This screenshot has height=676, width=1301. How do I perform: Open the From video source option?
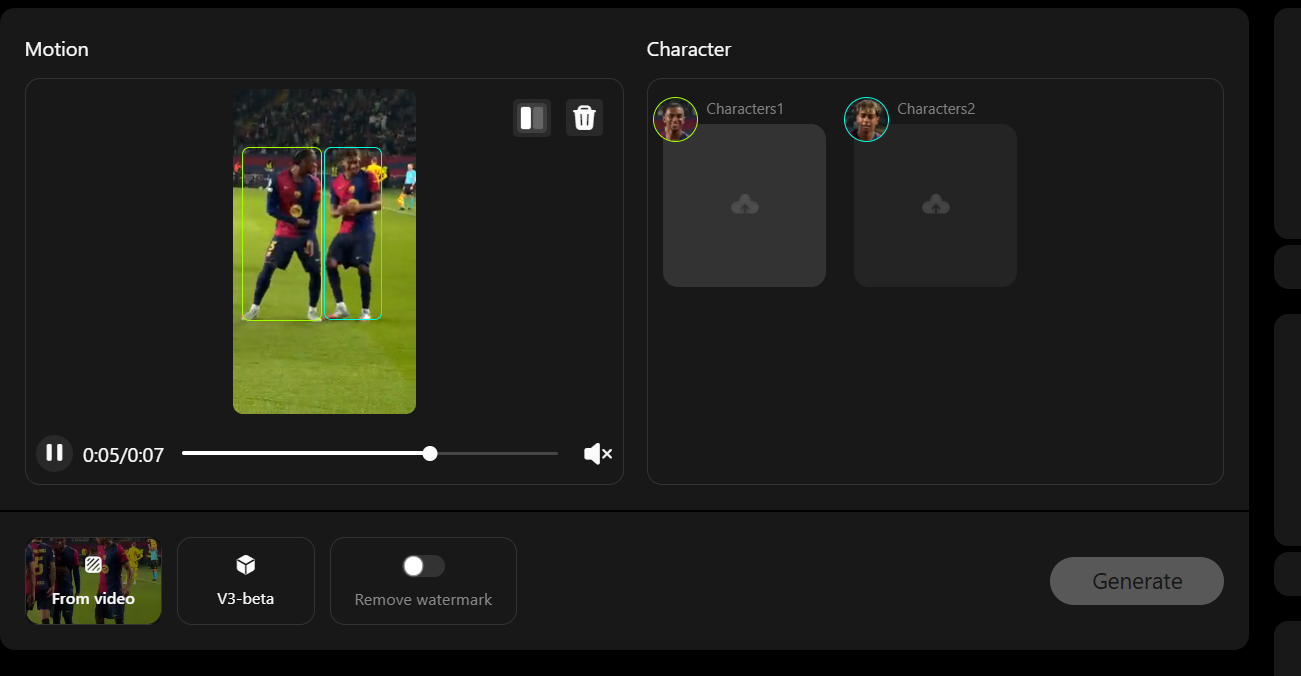pyautogui.click(x=93, y=581)
